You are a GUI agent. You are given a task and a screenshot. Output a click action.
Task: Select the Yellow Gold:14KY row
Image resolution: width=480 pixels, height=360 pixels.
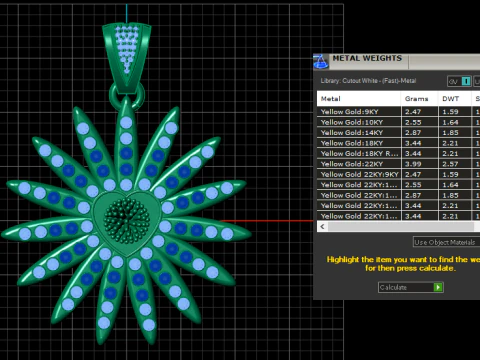point(398,133)
